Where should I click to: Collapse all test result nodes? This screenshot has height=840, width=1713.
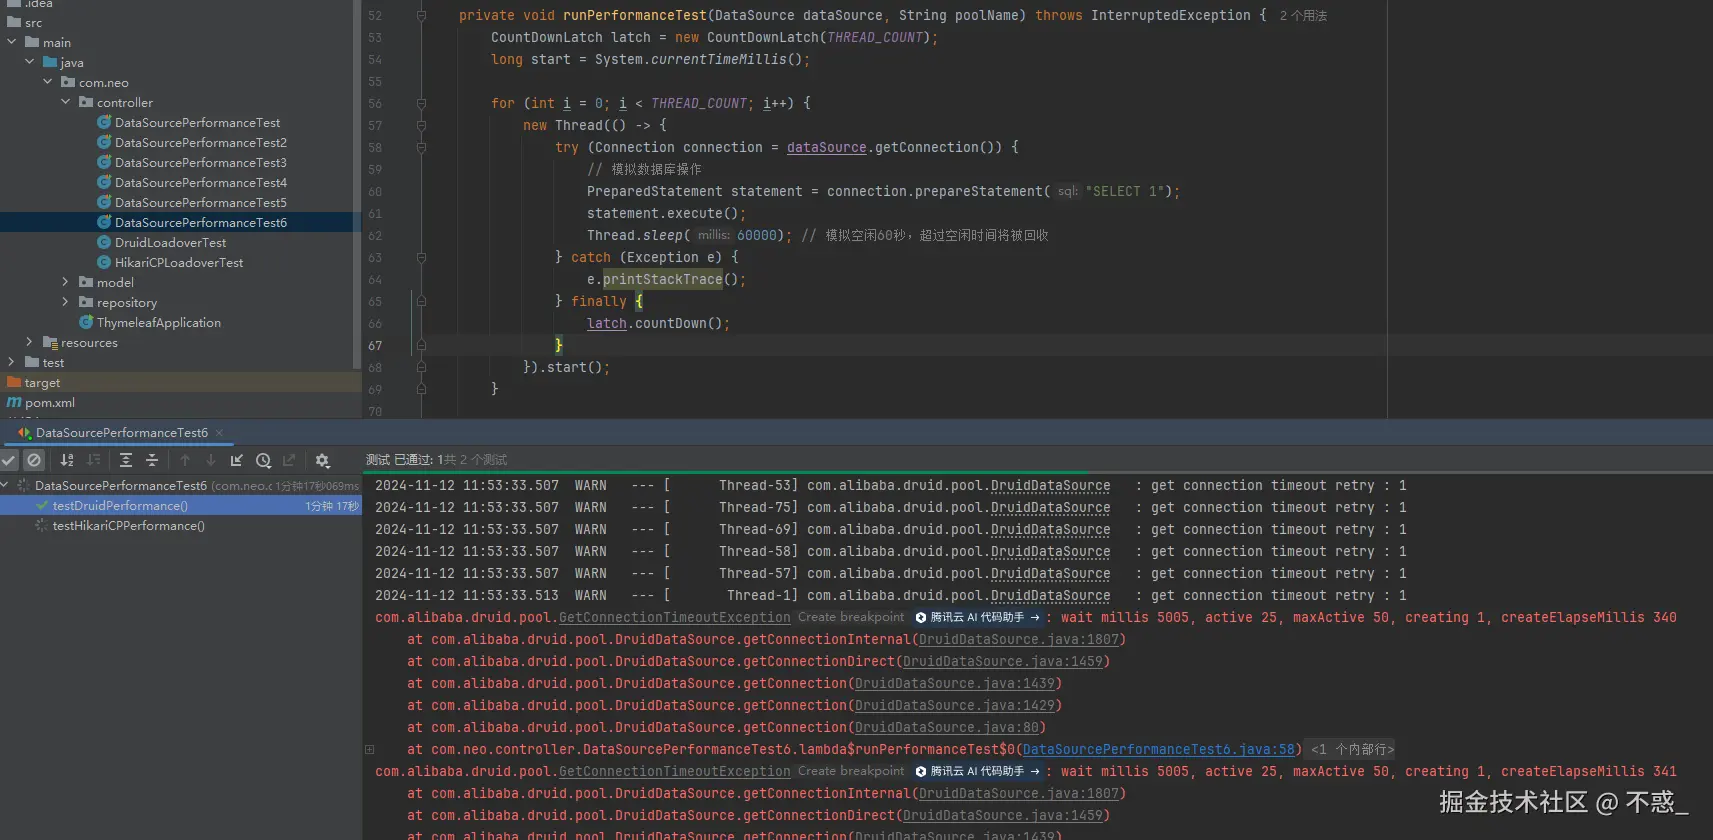(152, 460)
